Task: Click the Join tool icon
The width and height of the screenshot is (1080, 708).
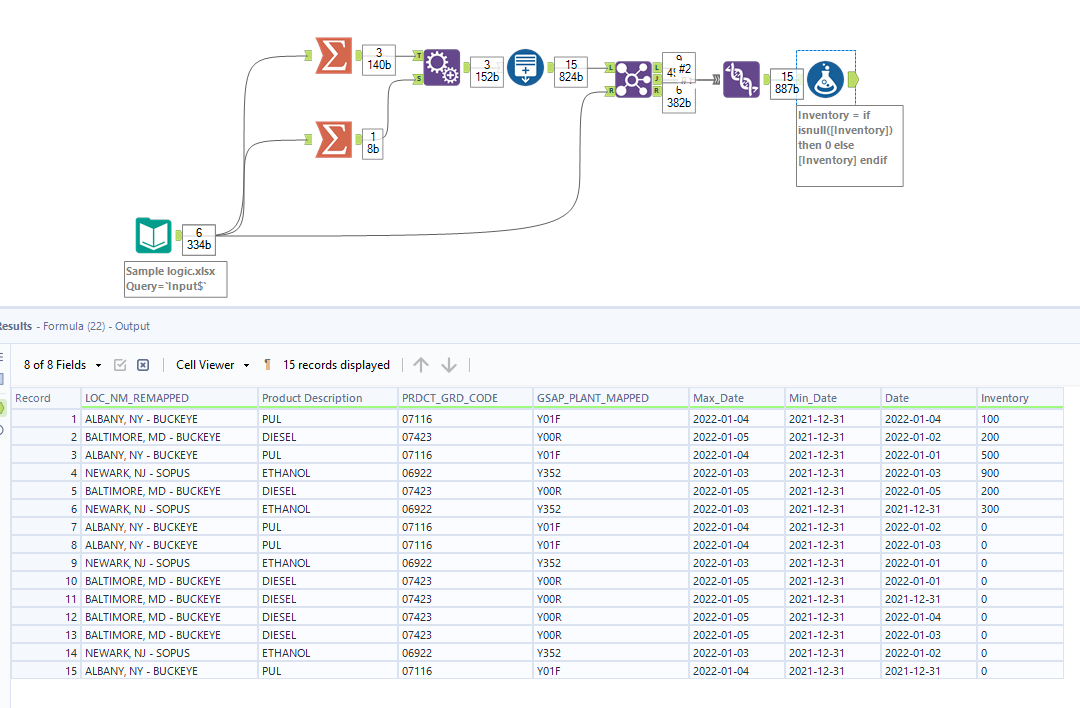Action: click(x=633, y=78)
